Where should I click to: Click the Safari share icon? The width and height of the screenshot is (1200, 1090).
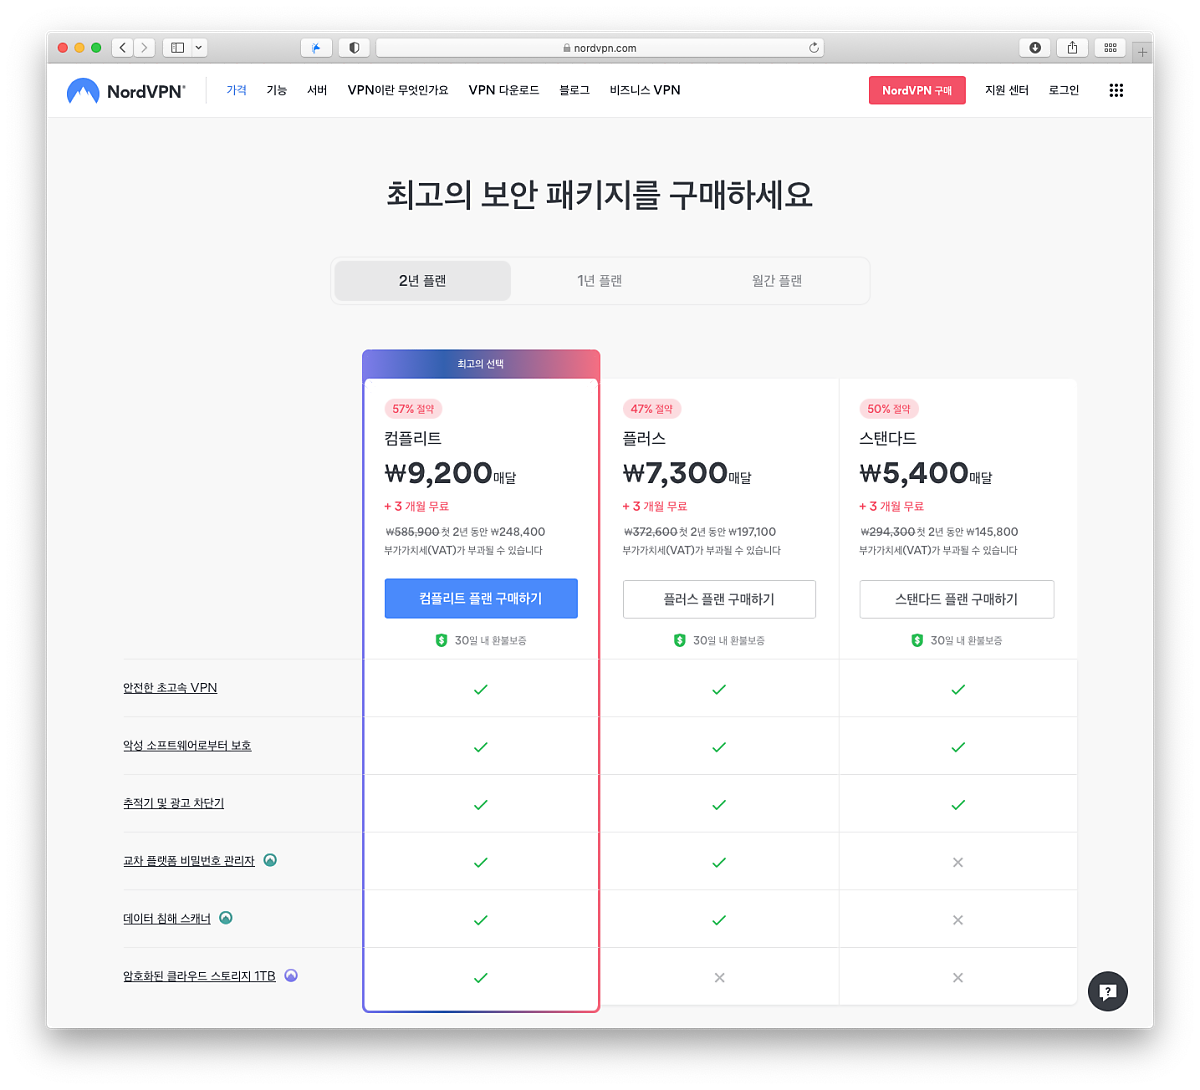(x=1072, y=47)
